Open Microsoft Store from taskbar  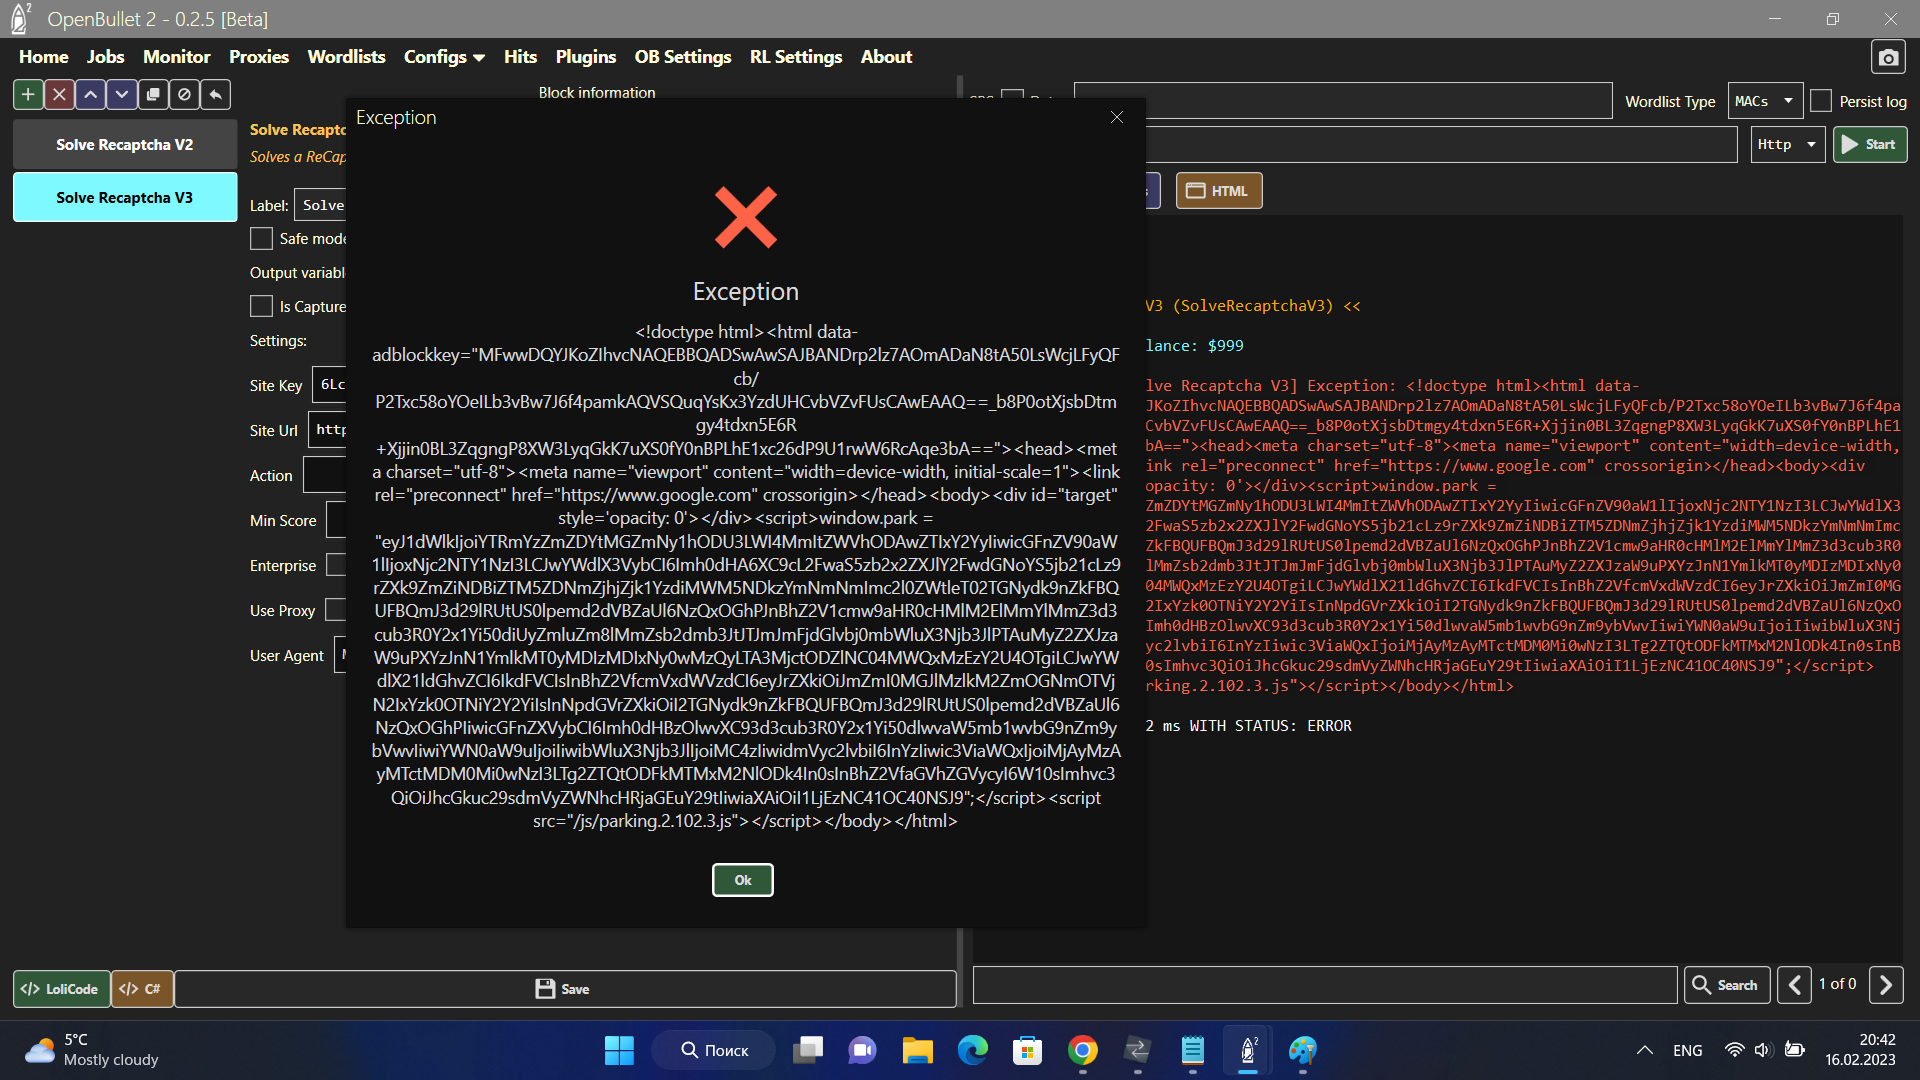(x=1027, y=1051)
